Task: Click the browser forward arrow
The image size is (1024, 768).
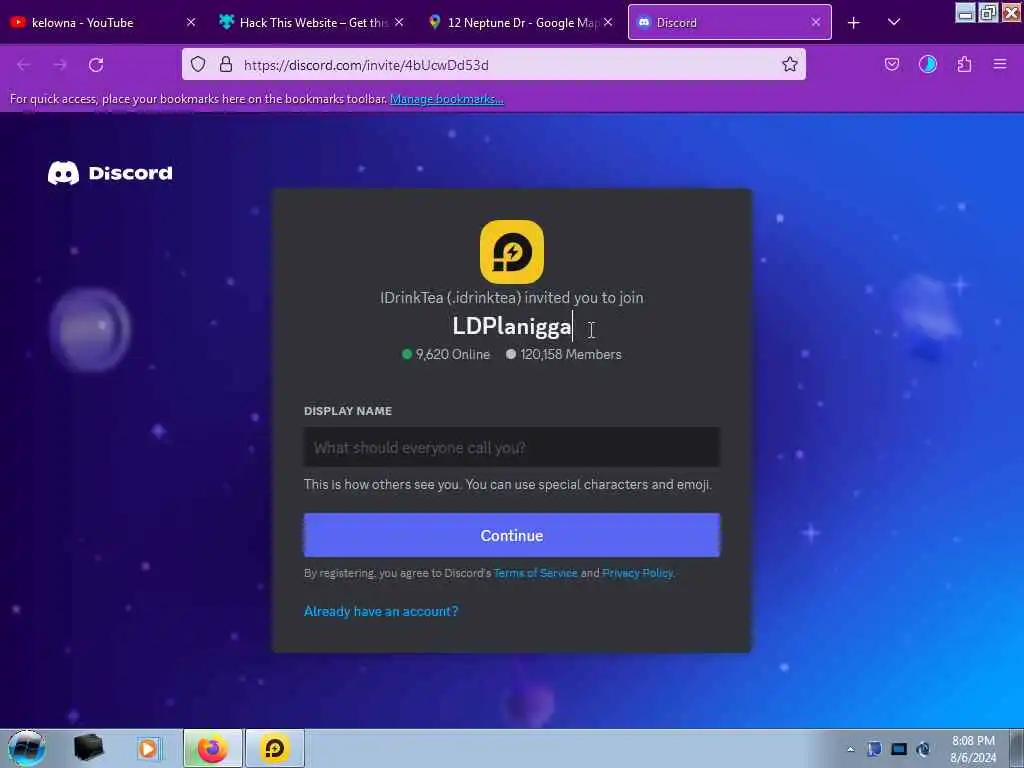Action: [59, 65]
